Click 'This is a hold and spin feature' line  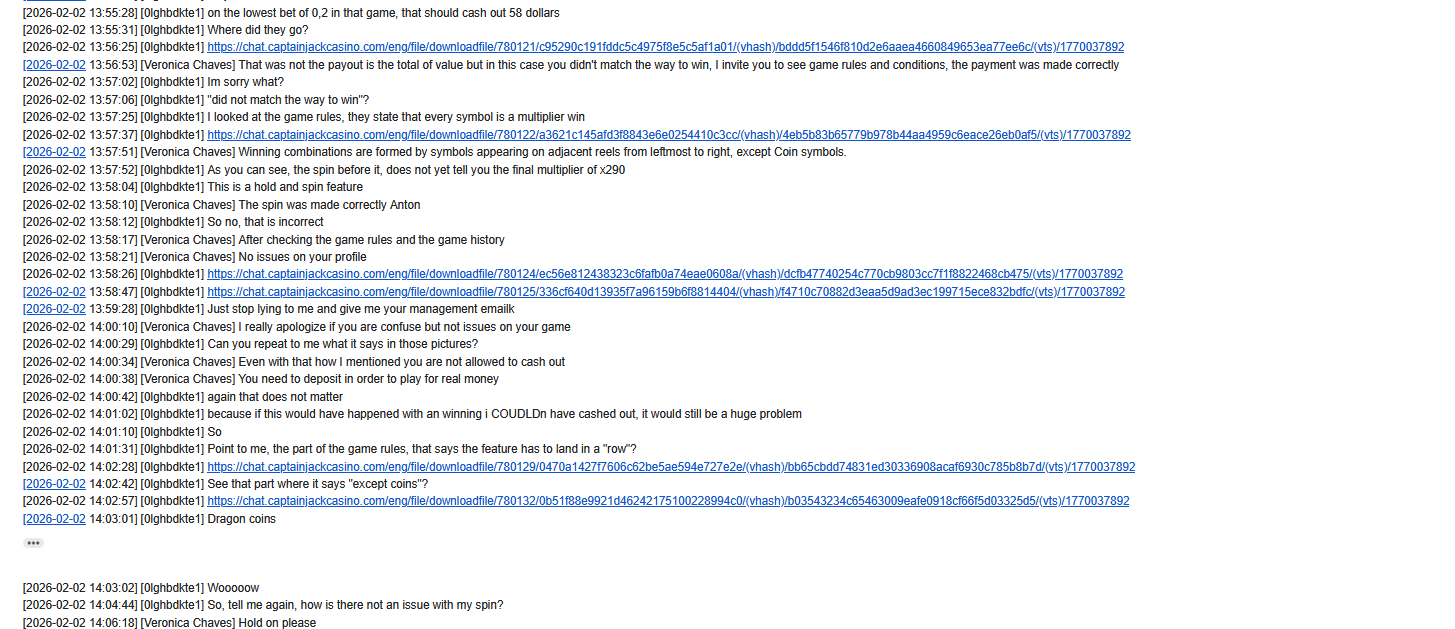coord(285,187)
